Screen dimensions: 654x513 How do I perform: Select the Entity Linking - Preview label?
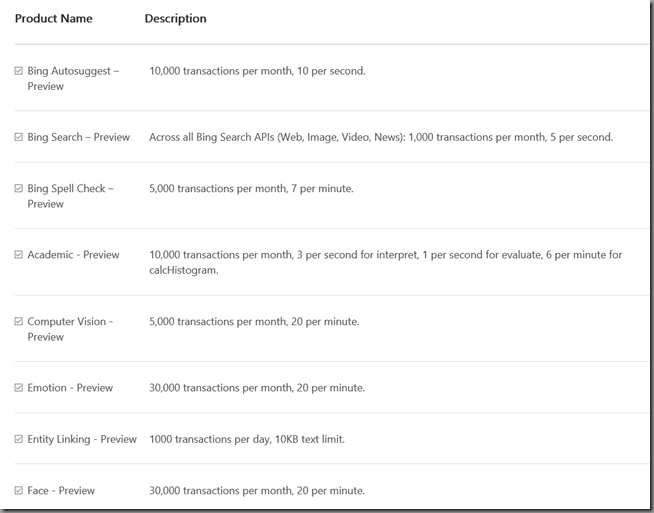click(x=82, y=439)
